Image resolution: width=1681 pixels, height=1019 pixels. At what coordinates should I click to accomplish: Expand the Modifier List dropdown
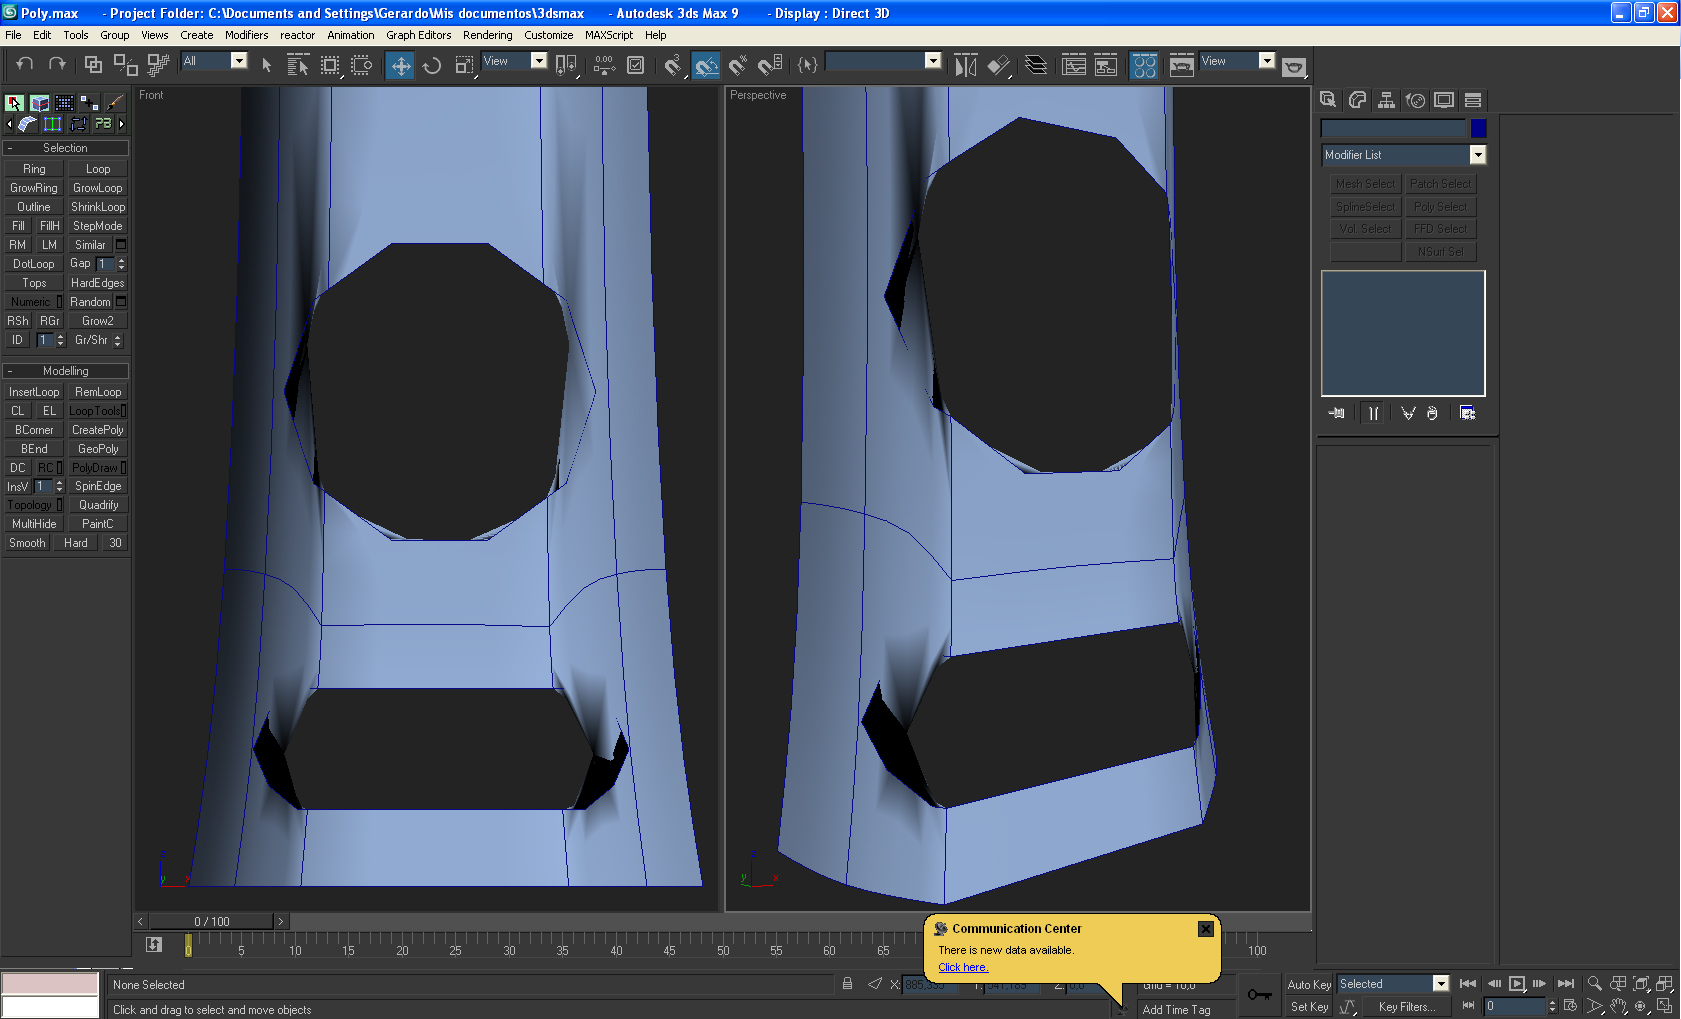(1477, 155)
